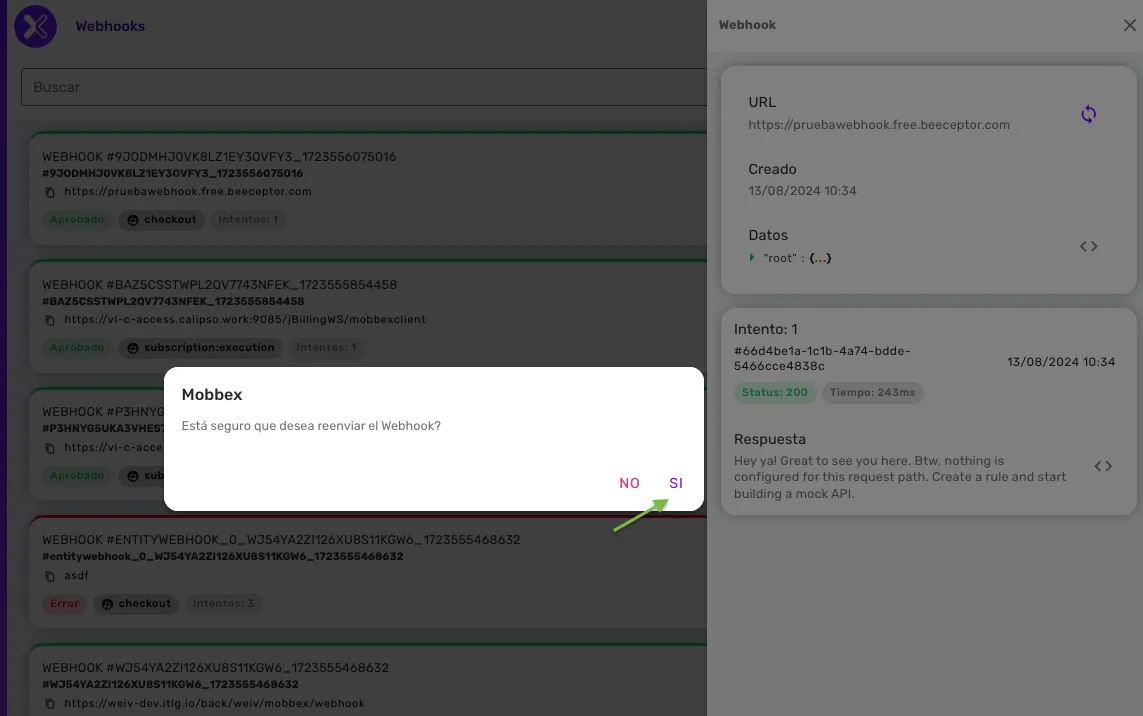The height and width of the screenshot is (716, 1143).
Task: Cancel resending with the NO button
Action: pyautogui.click(x=629, y=483)
